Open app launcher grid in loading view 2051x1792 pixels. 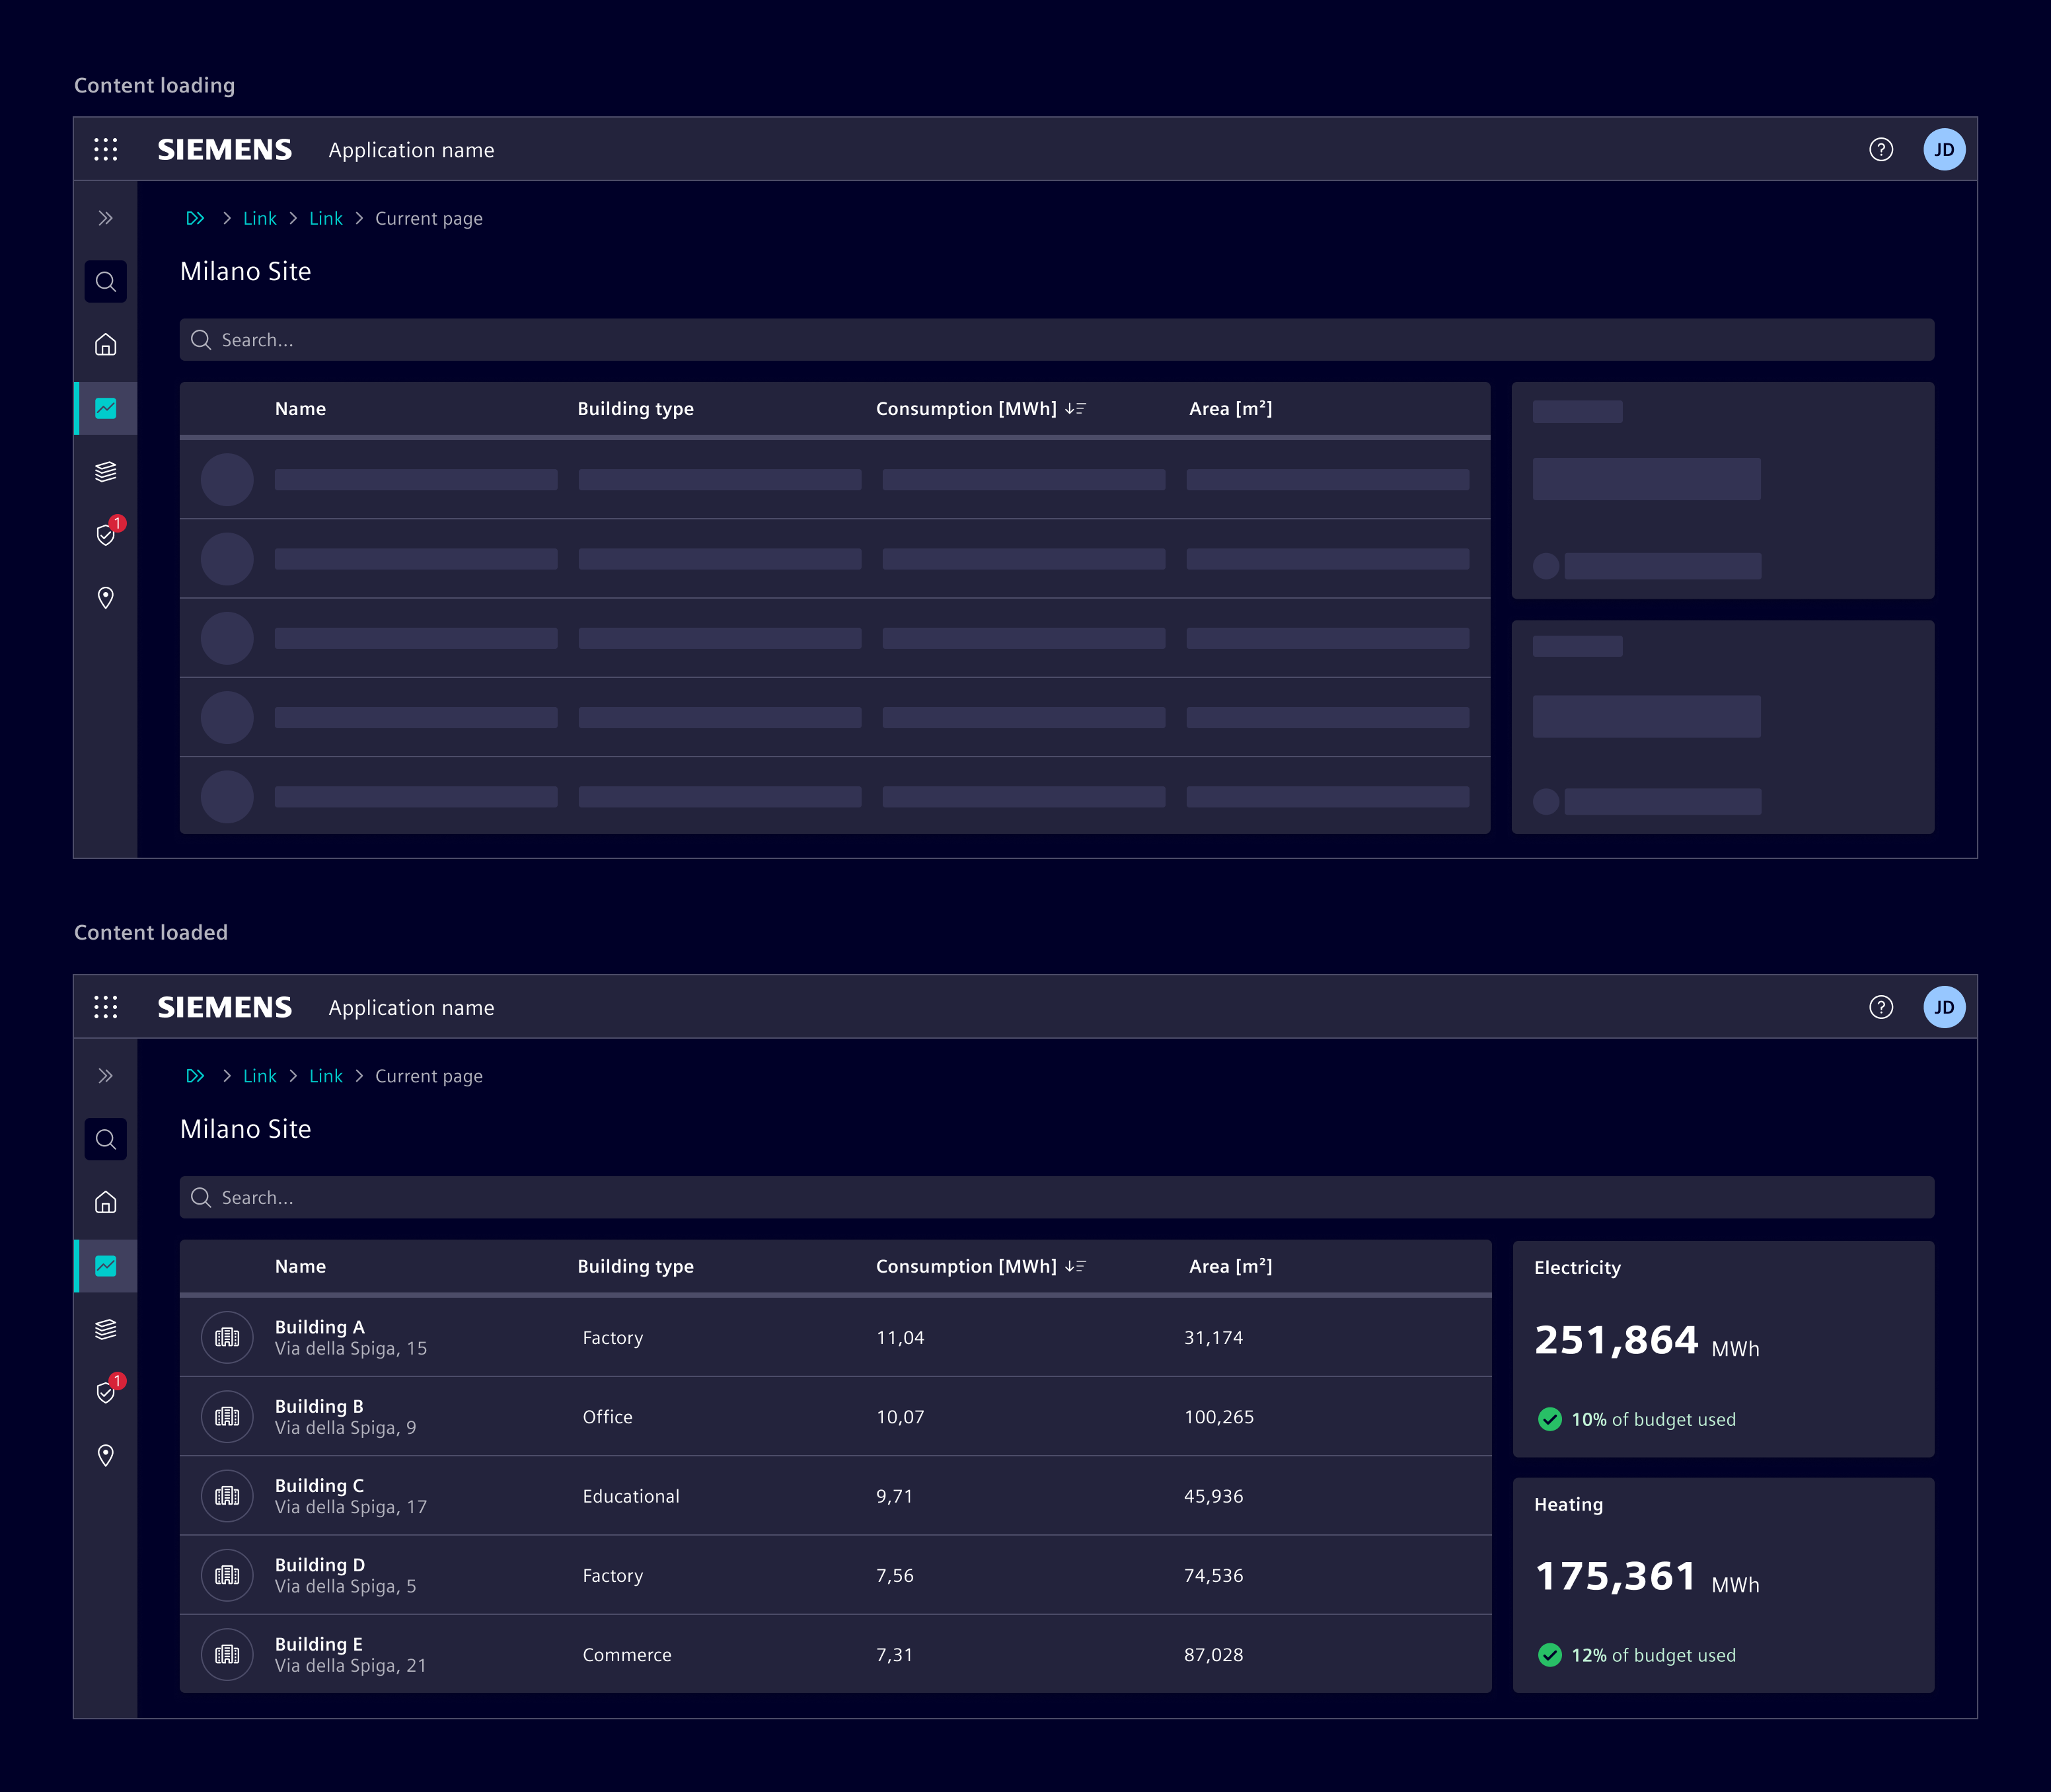coord(105,150)
